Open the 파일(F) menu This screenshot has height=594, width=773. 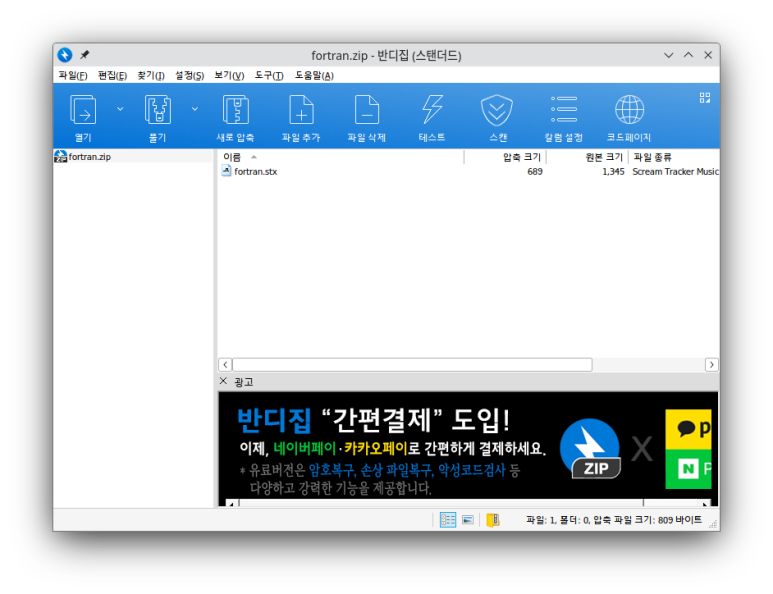point(72,75)
